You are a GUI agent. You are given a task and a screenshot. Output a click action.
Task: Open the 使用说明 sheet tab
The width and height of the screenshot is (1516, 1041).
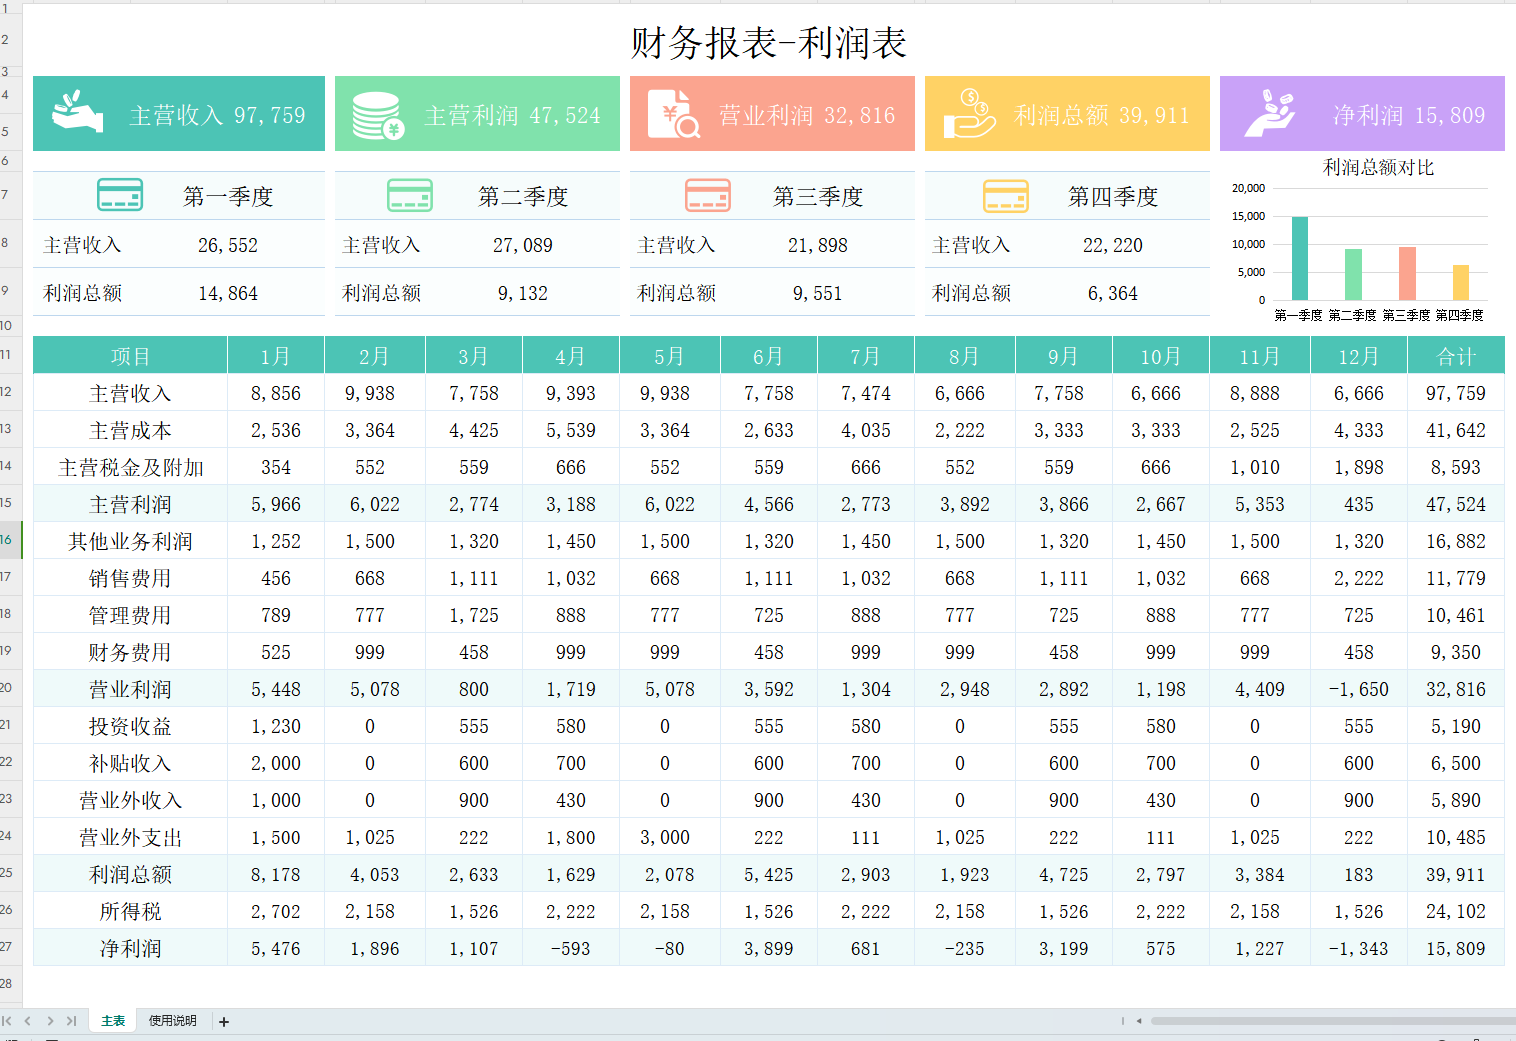[173, 1021]
